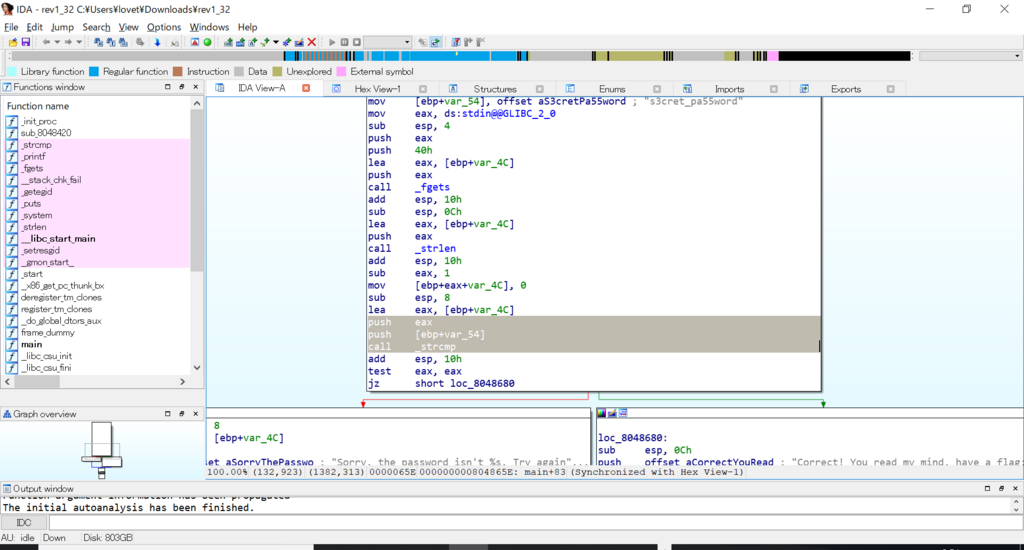This screenshot has height=550, width=1024.
Task: Select the _system function in the list
Action: 36,215
